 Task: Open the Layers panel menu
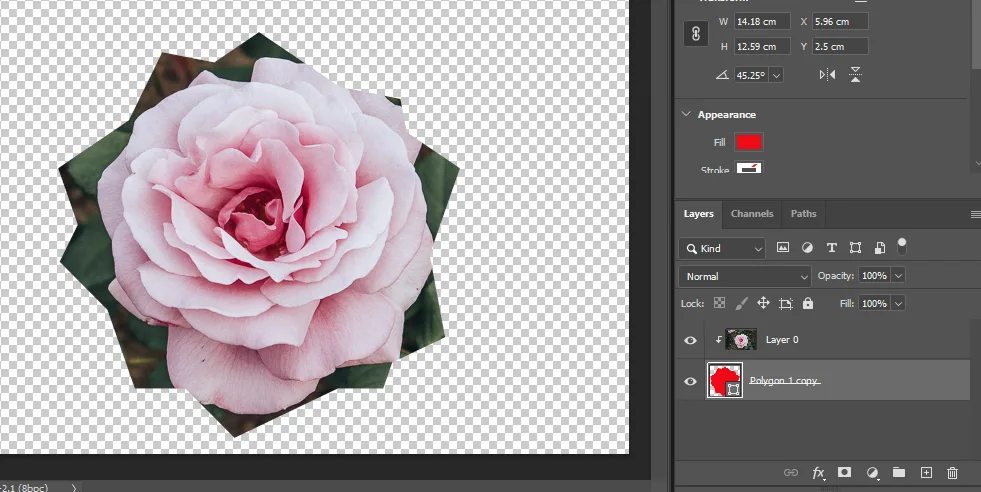975,215
